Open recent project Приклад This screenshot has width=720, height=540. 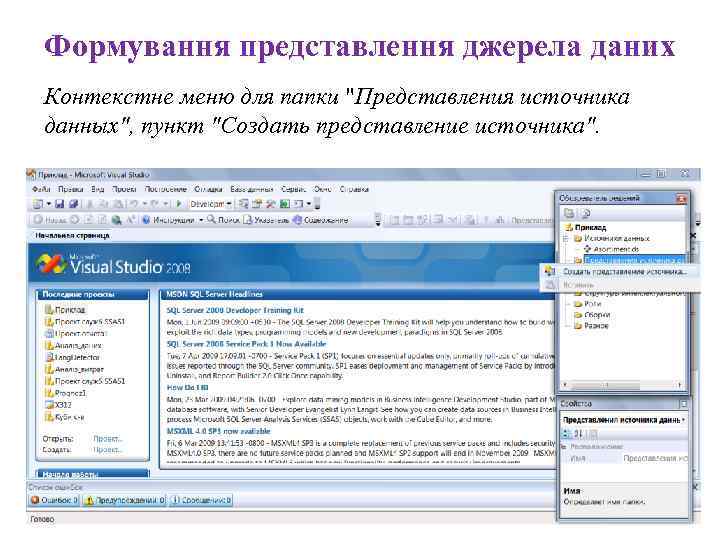pyautogui.click(x=65, y=310)
